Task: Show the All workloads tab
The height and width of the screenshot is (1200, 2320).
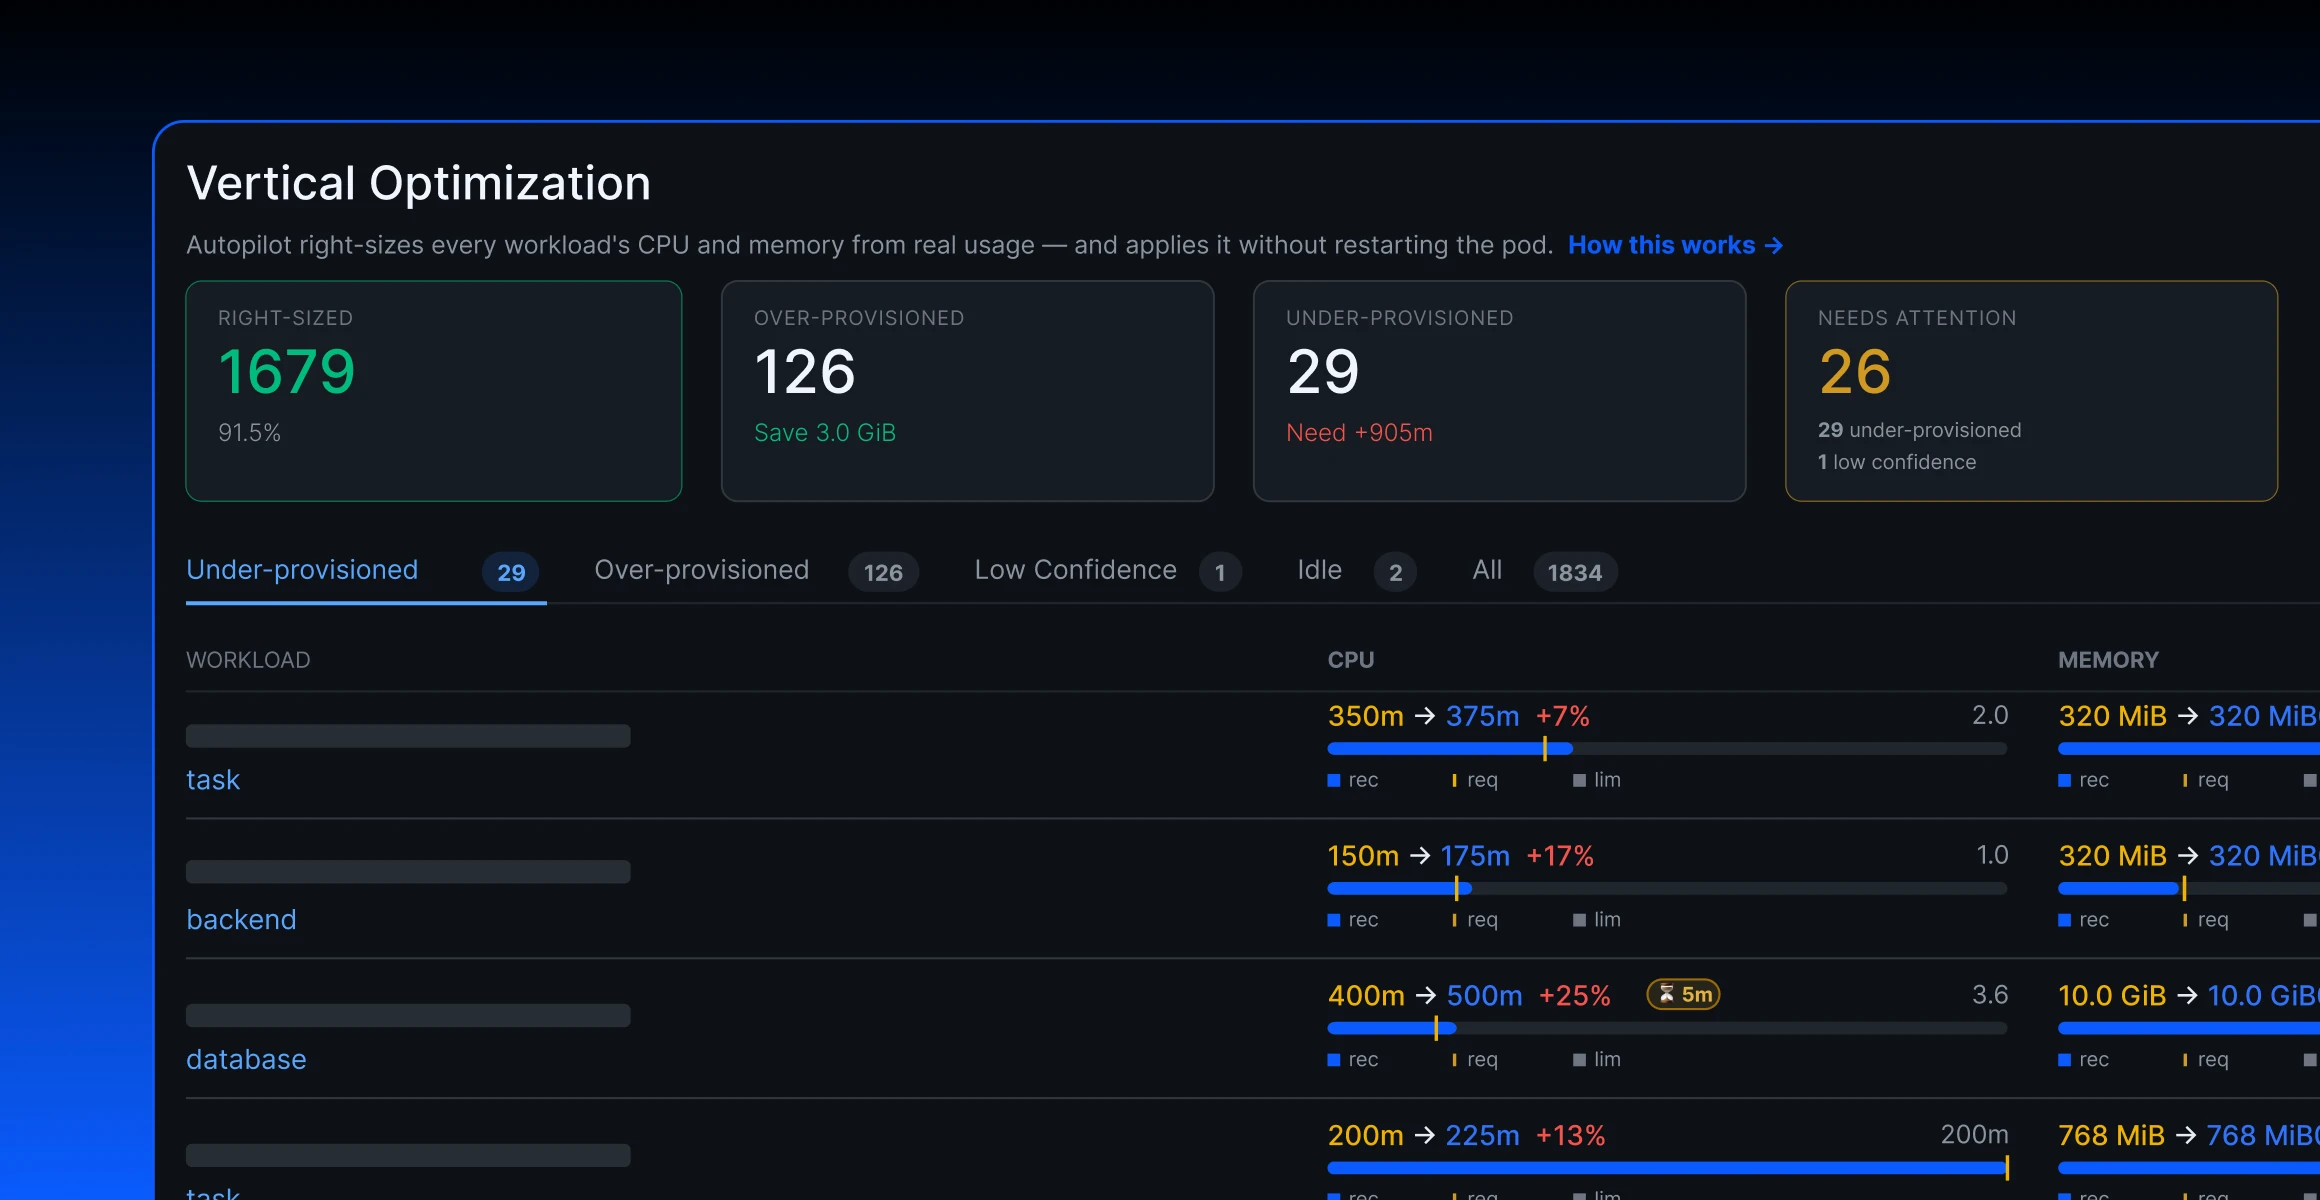Action: click(x=1544, y=571)
